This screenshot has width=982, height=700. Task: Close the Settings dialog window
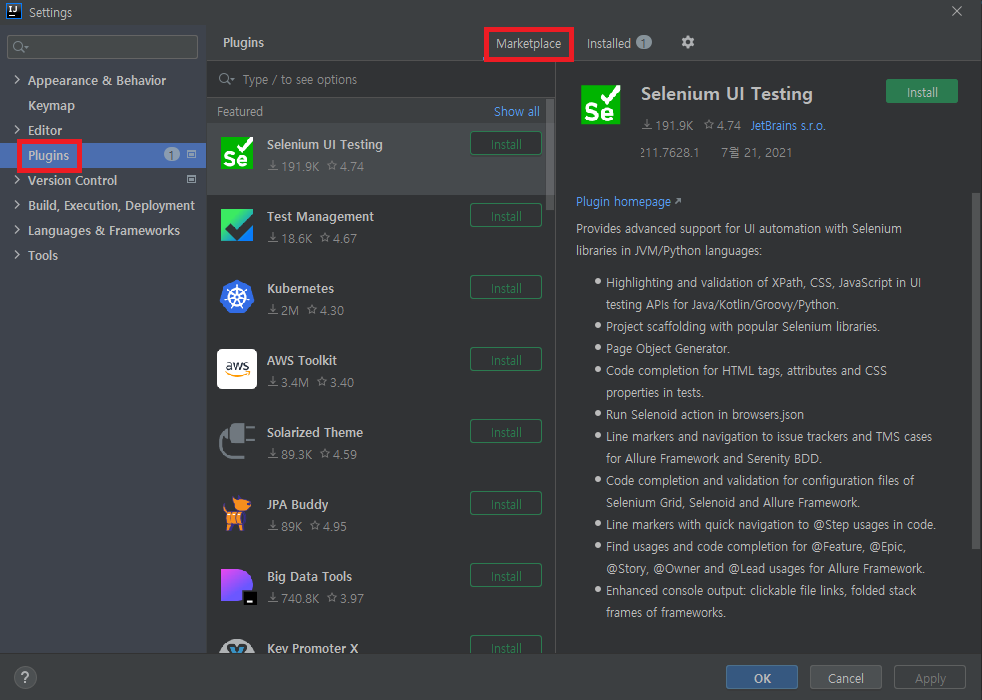pyautogui.click(x=956, y=11)
